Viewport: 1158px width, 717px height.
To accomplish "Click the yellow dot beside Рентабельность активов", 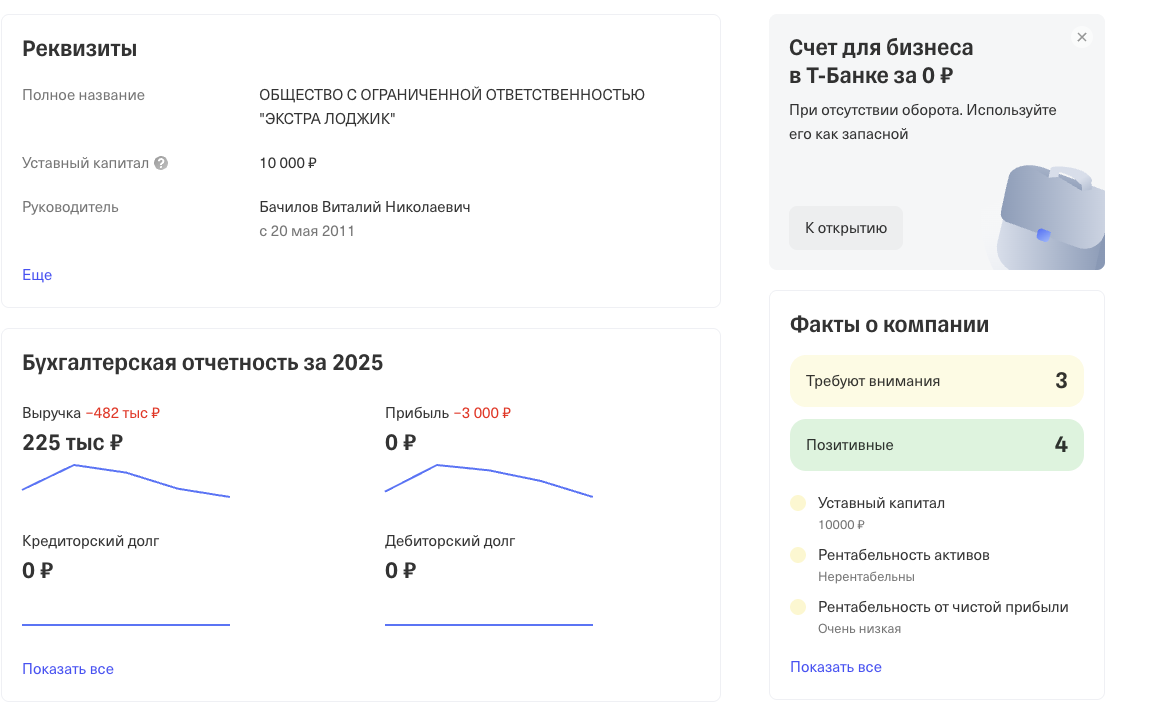I will [798, 555].
